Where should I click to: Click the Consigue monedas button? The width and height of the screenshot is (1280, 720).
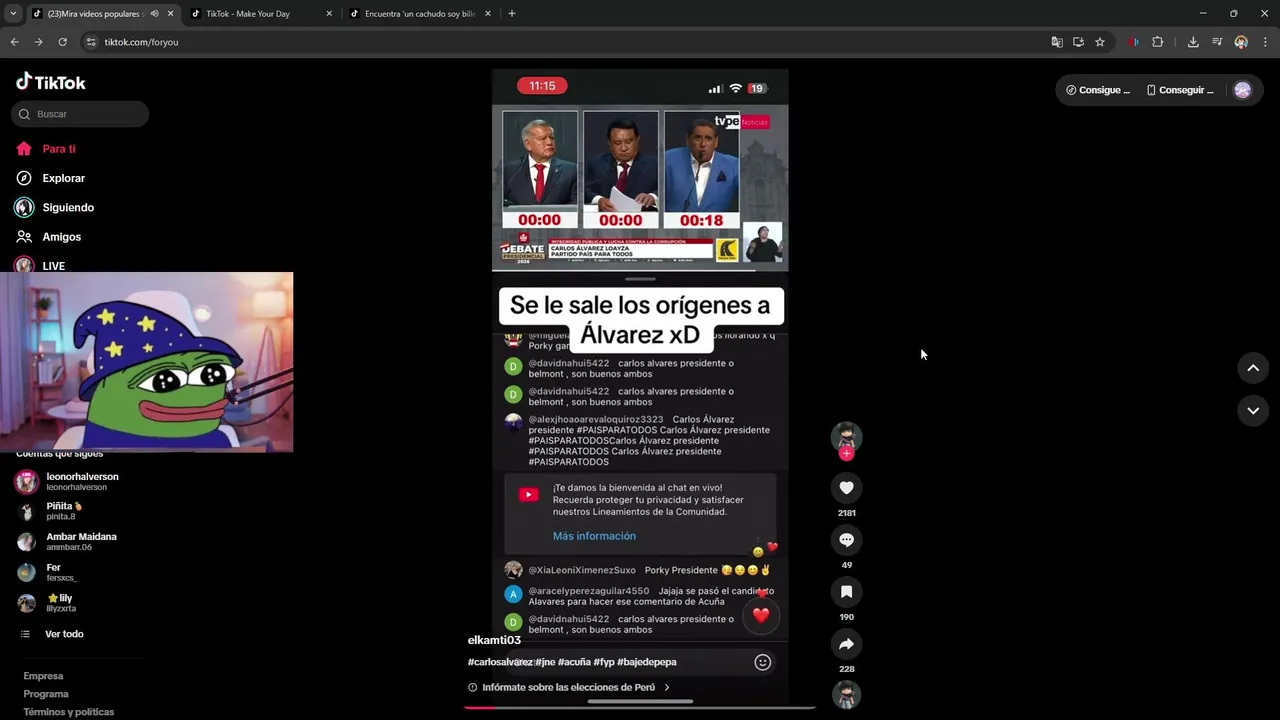click(1098, 90)
